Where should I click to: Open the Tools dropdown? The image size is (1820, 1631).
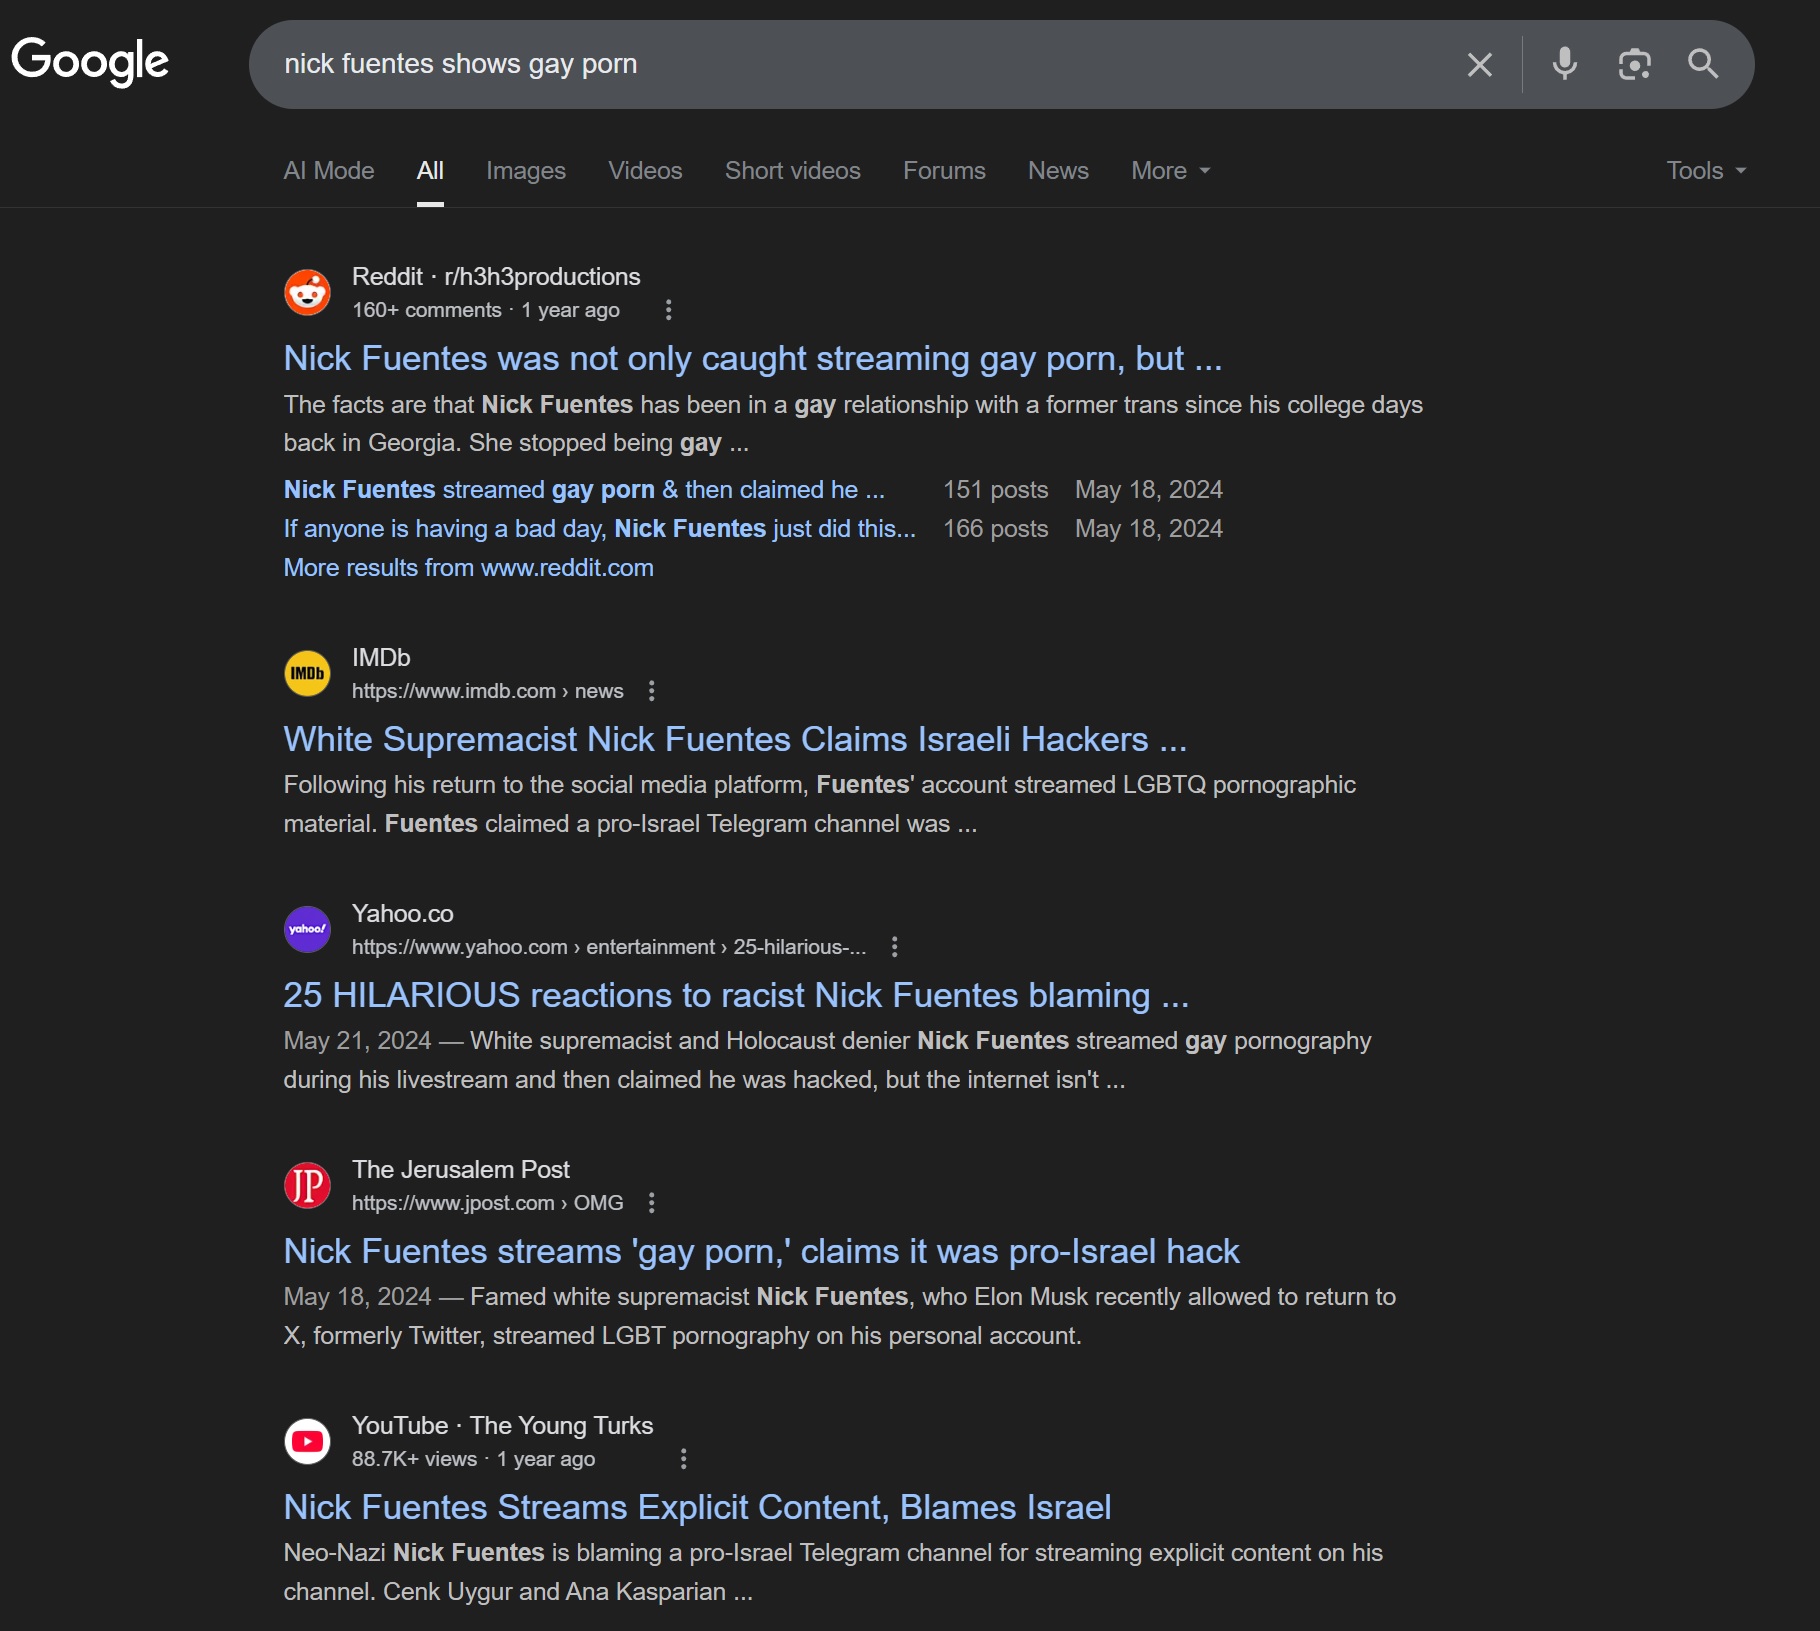pos(1706,171)
